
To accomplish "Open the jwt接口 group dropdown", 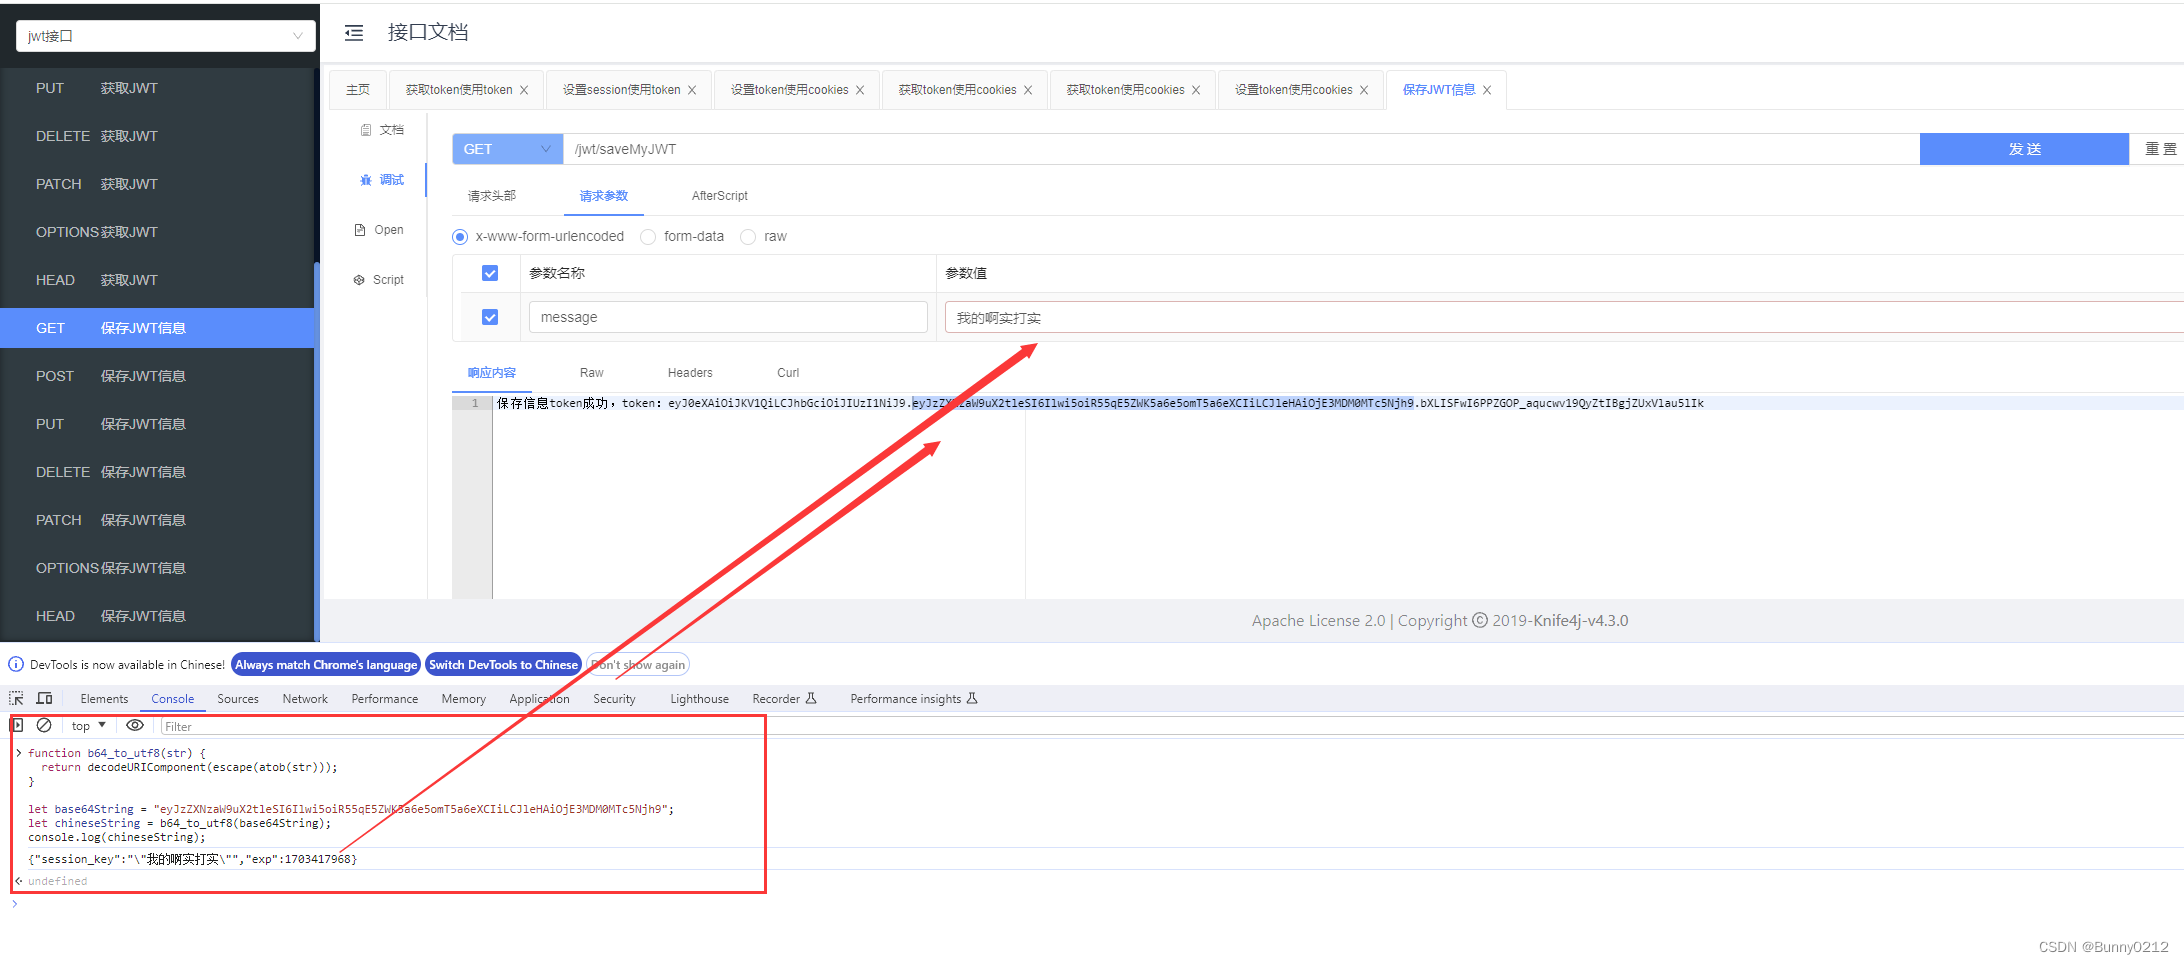I will pos(166,36).
